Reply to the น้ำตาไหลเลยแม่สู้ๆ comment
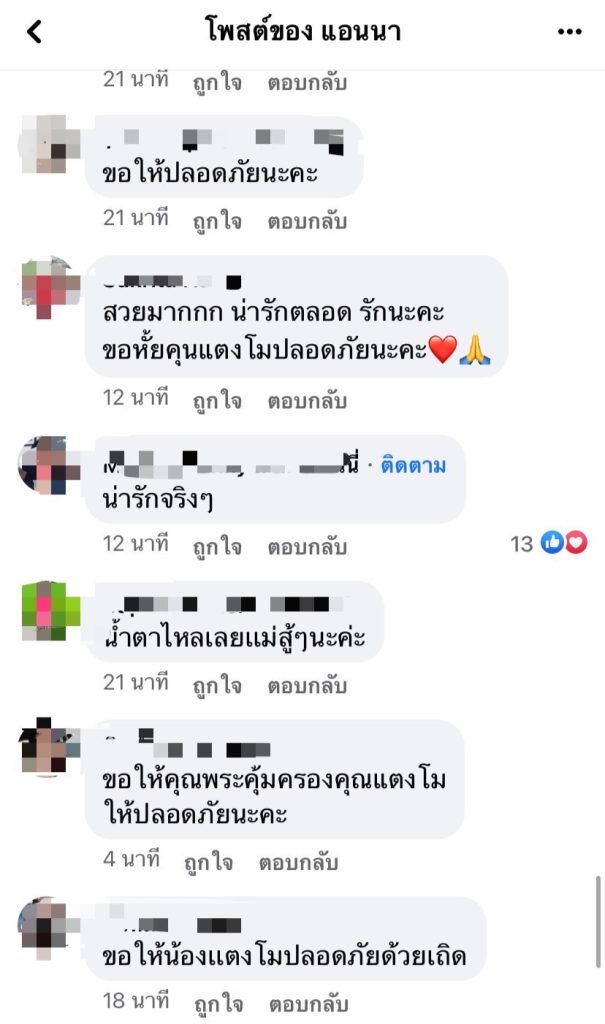 [x=306, y=686]
